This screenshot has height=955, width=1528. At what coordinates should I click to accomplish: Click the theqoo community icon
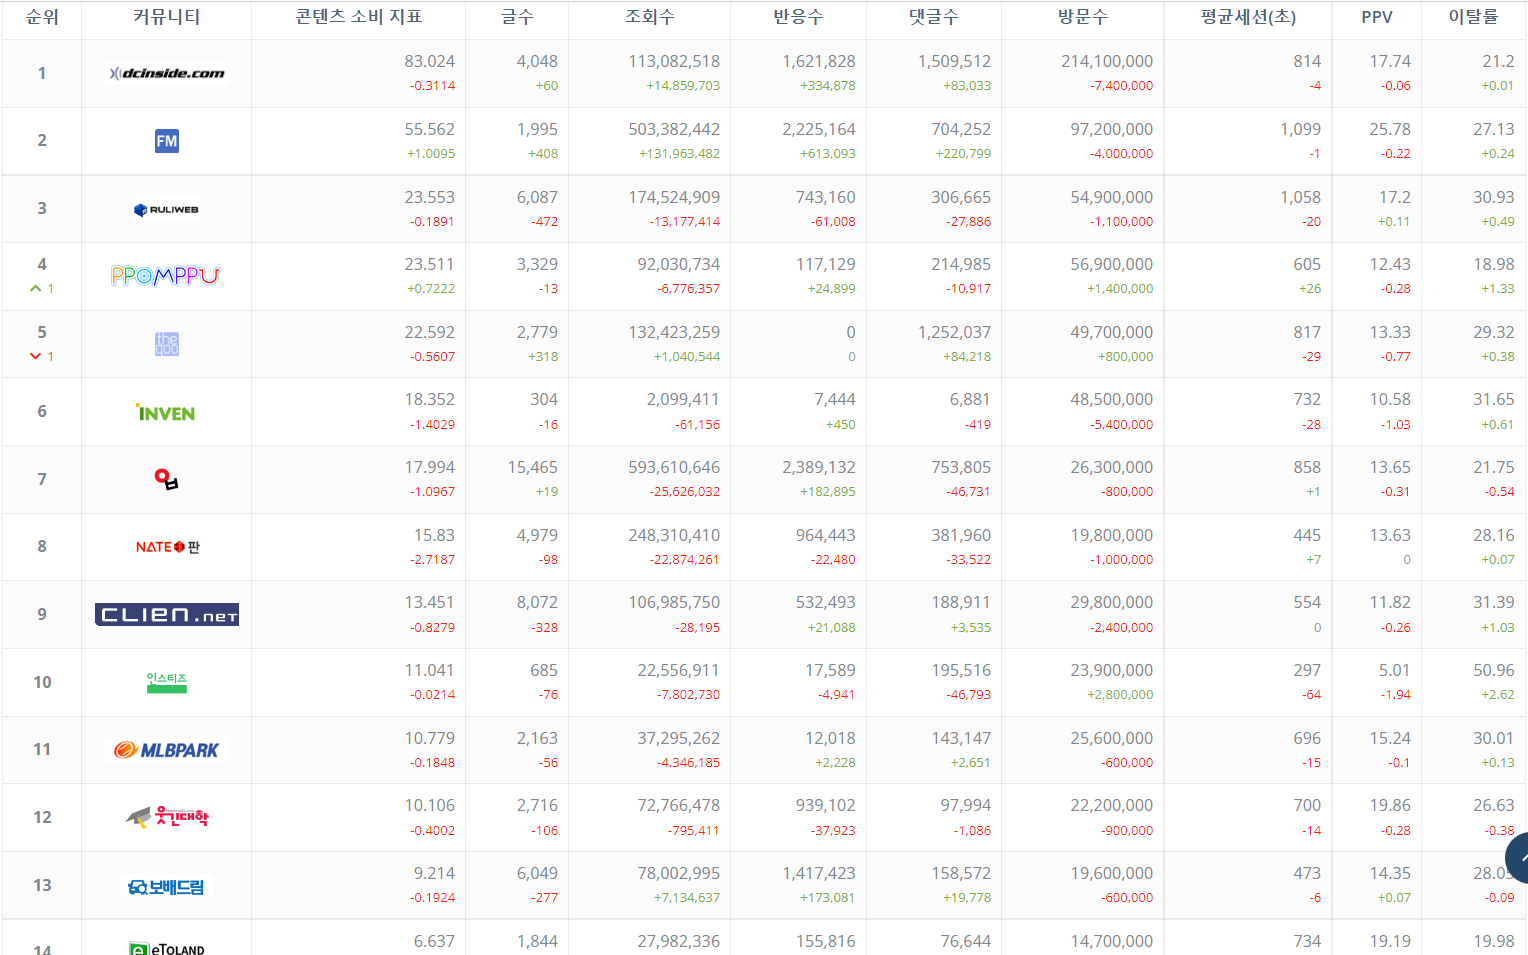point(166,344)
